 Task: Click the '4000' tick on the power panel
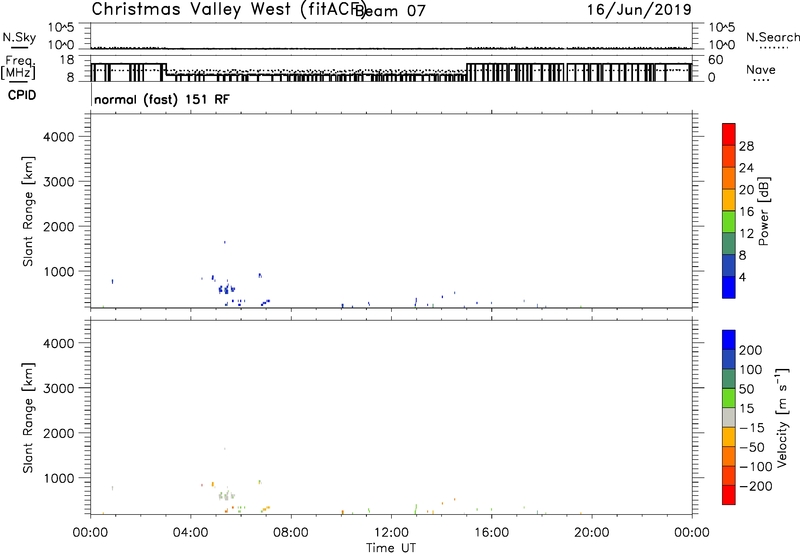coord(59,137)
